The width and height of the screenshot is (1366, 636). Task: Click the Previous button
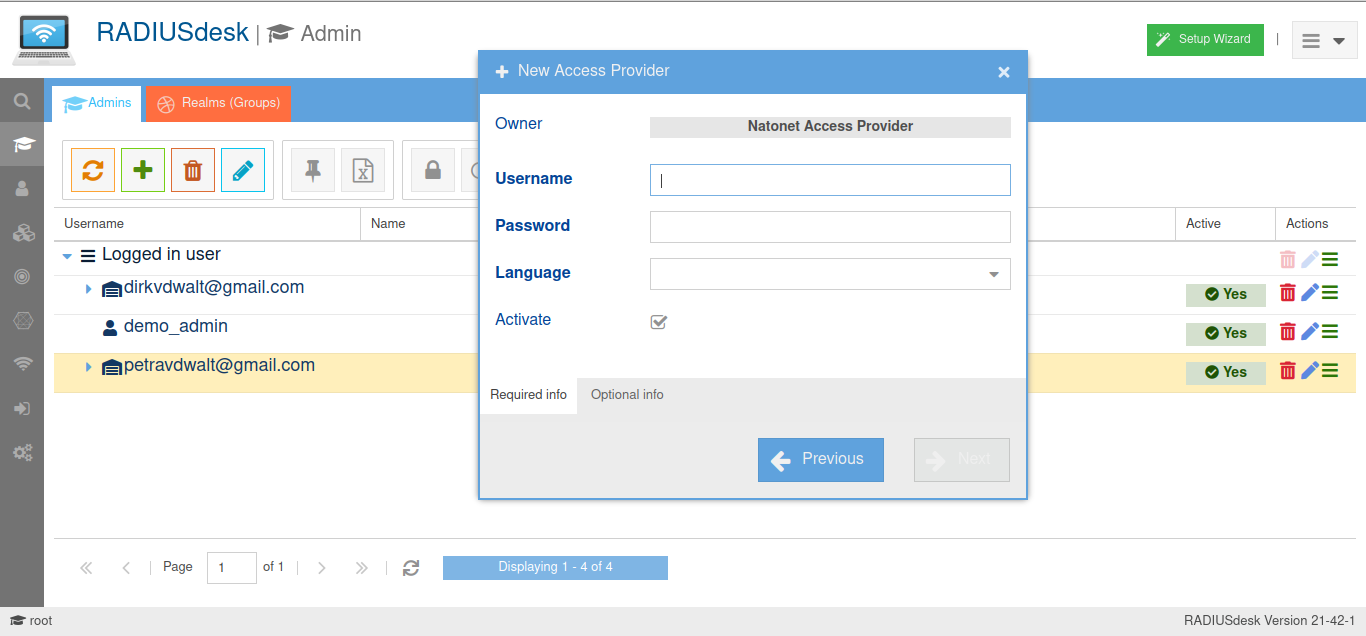tap(820, 459)
